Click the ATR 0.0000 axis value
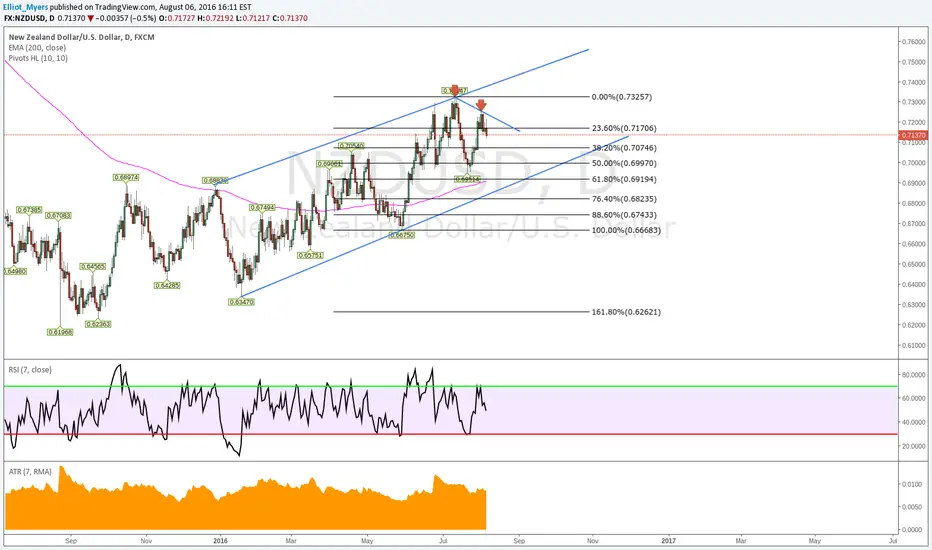The height and width of the screenshot is (550, 932). tap(913, 530)
